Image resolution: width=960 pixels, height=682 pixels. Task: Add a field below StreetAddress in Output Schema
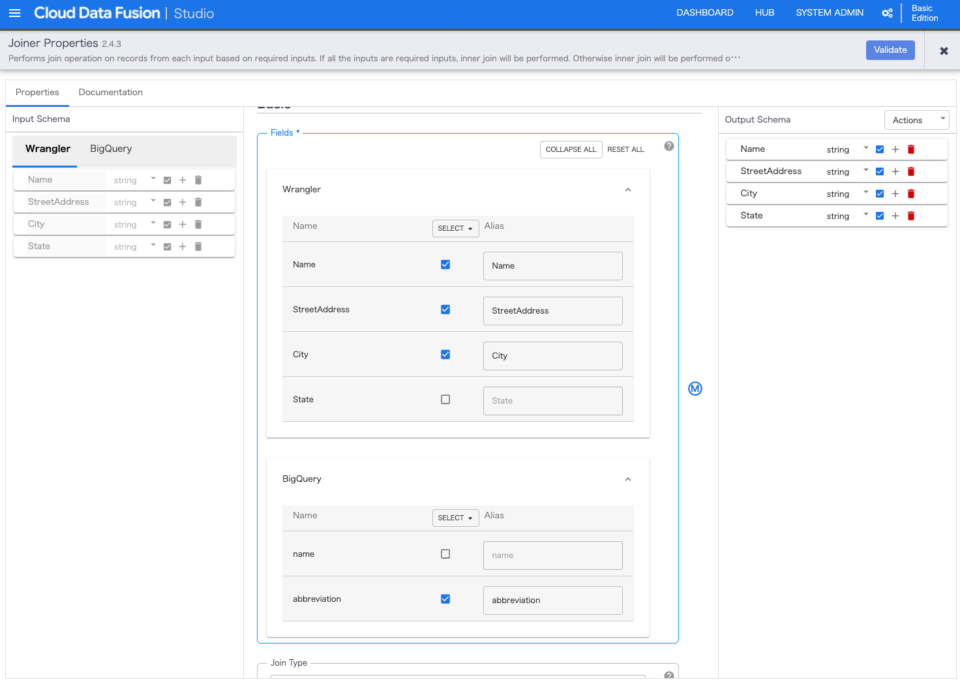pos(895,171)
